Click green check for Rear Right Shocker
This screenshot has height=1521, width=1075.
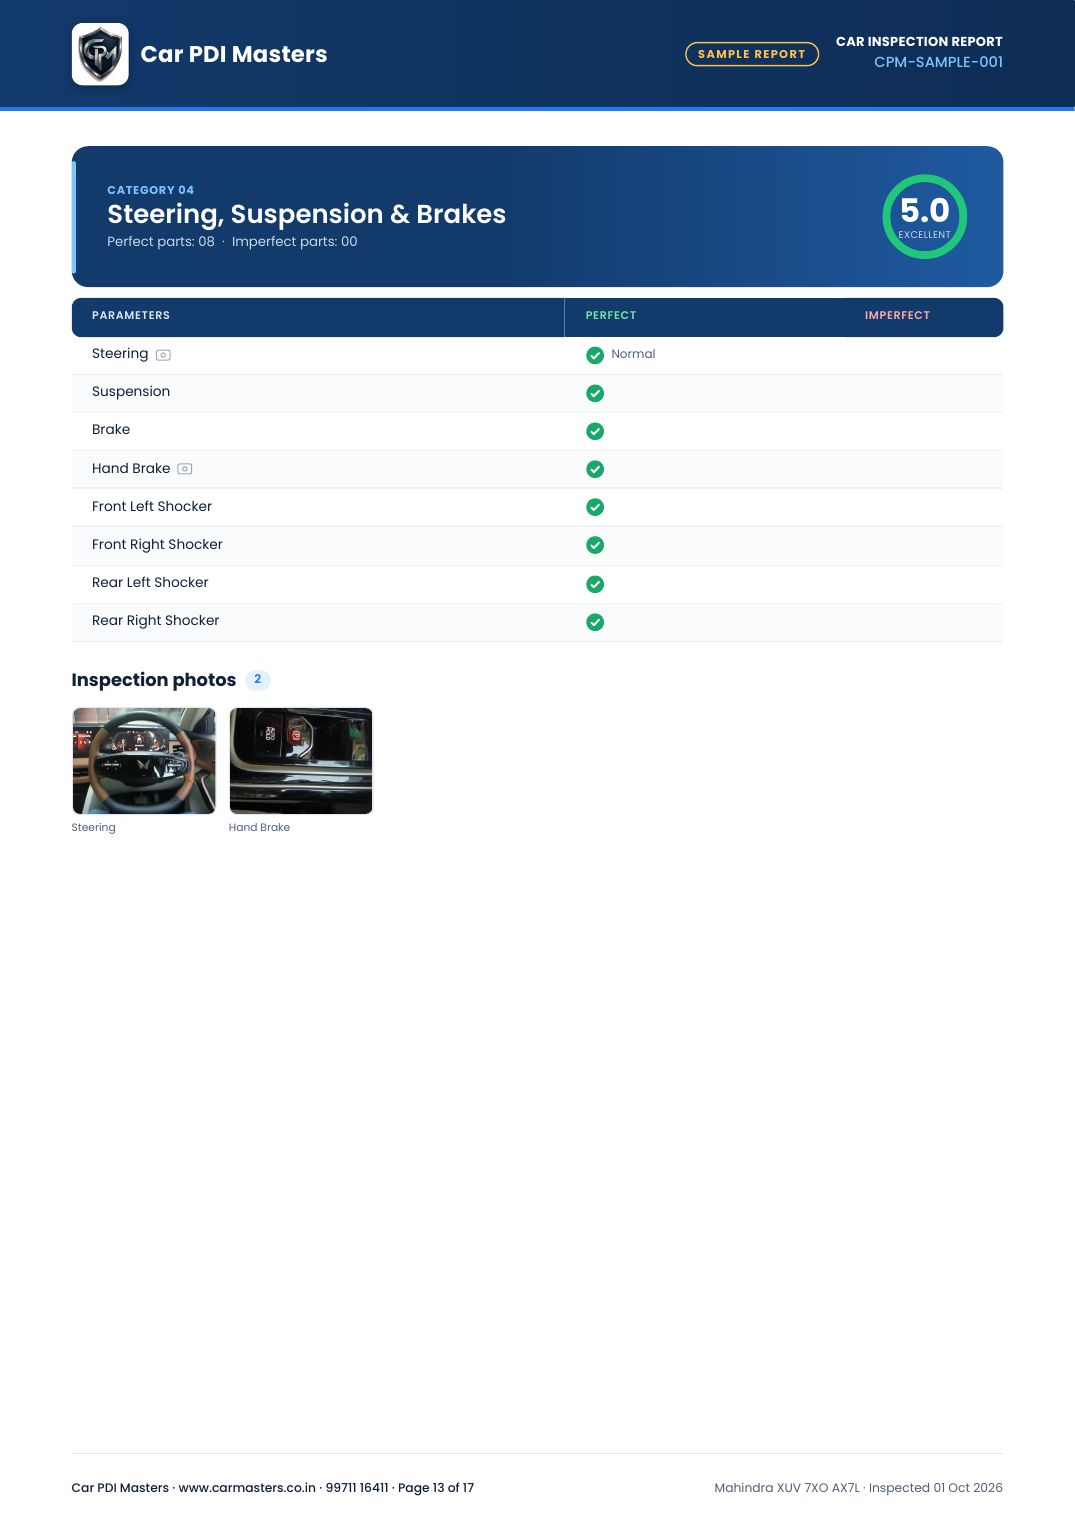(x=595, y=622)
